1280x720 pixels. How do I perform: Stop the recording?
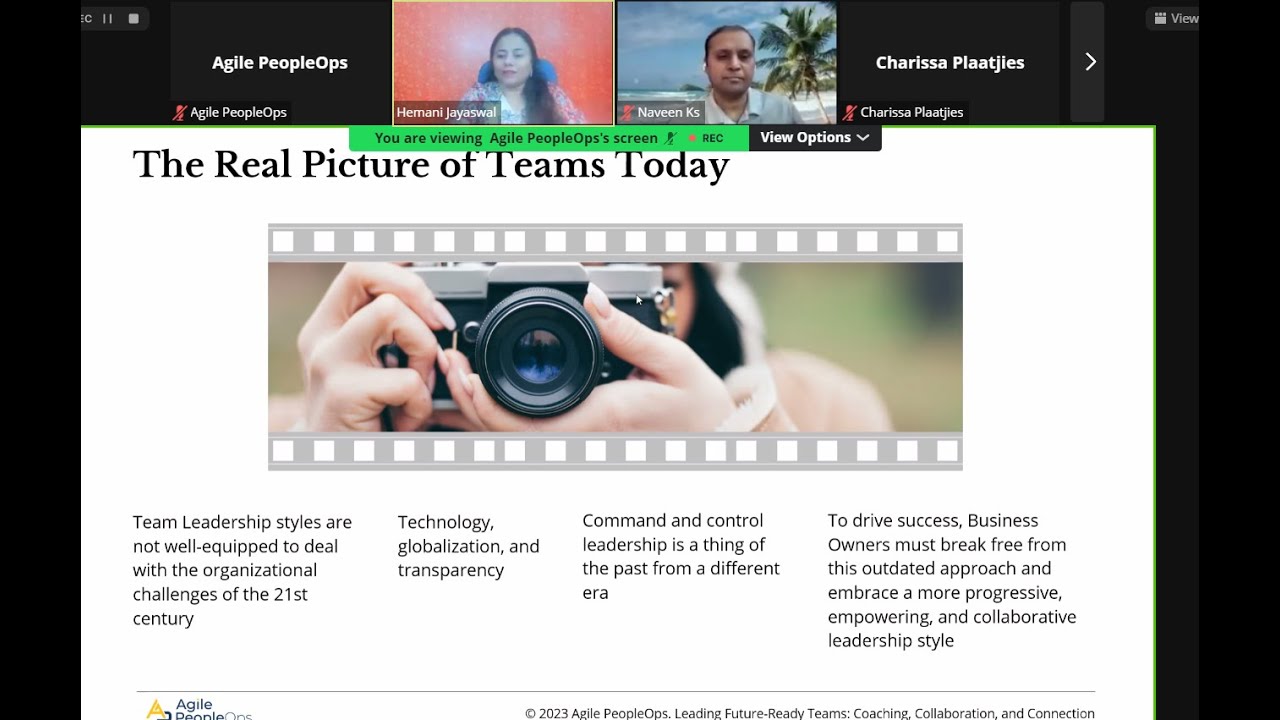click(x=134, y=18)
